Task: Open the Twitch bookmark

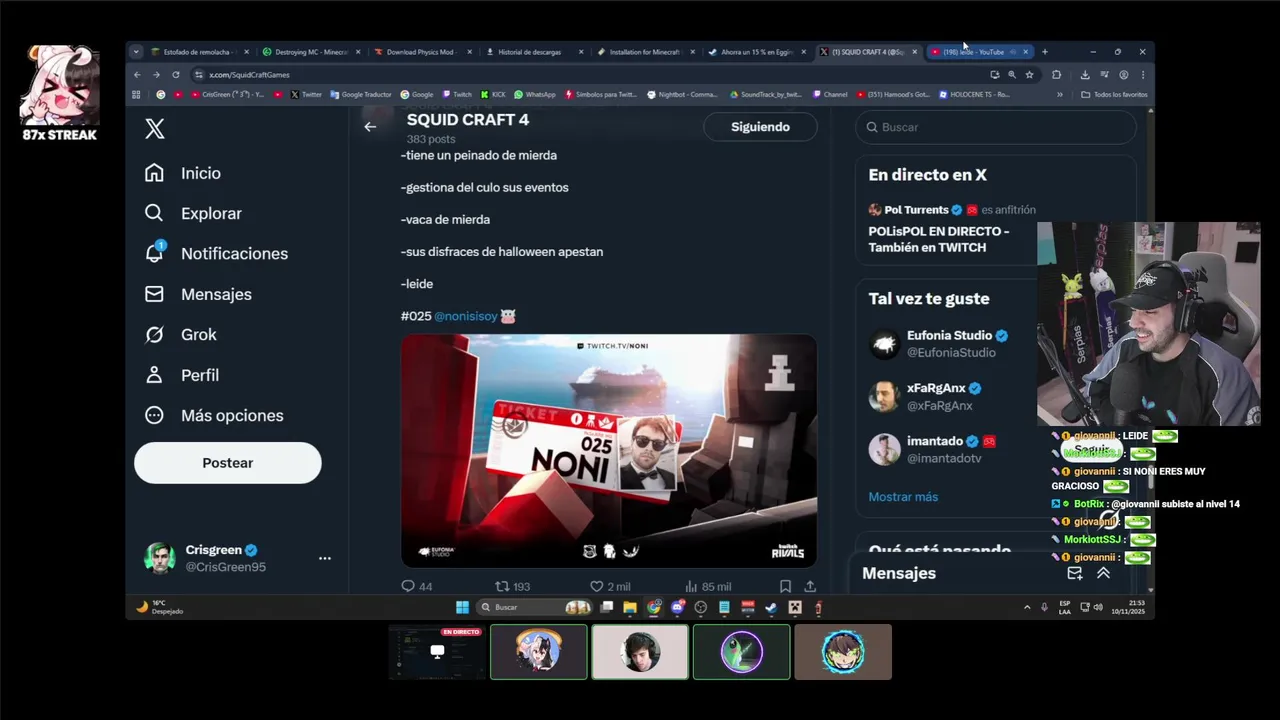Action: click(457, 94)
